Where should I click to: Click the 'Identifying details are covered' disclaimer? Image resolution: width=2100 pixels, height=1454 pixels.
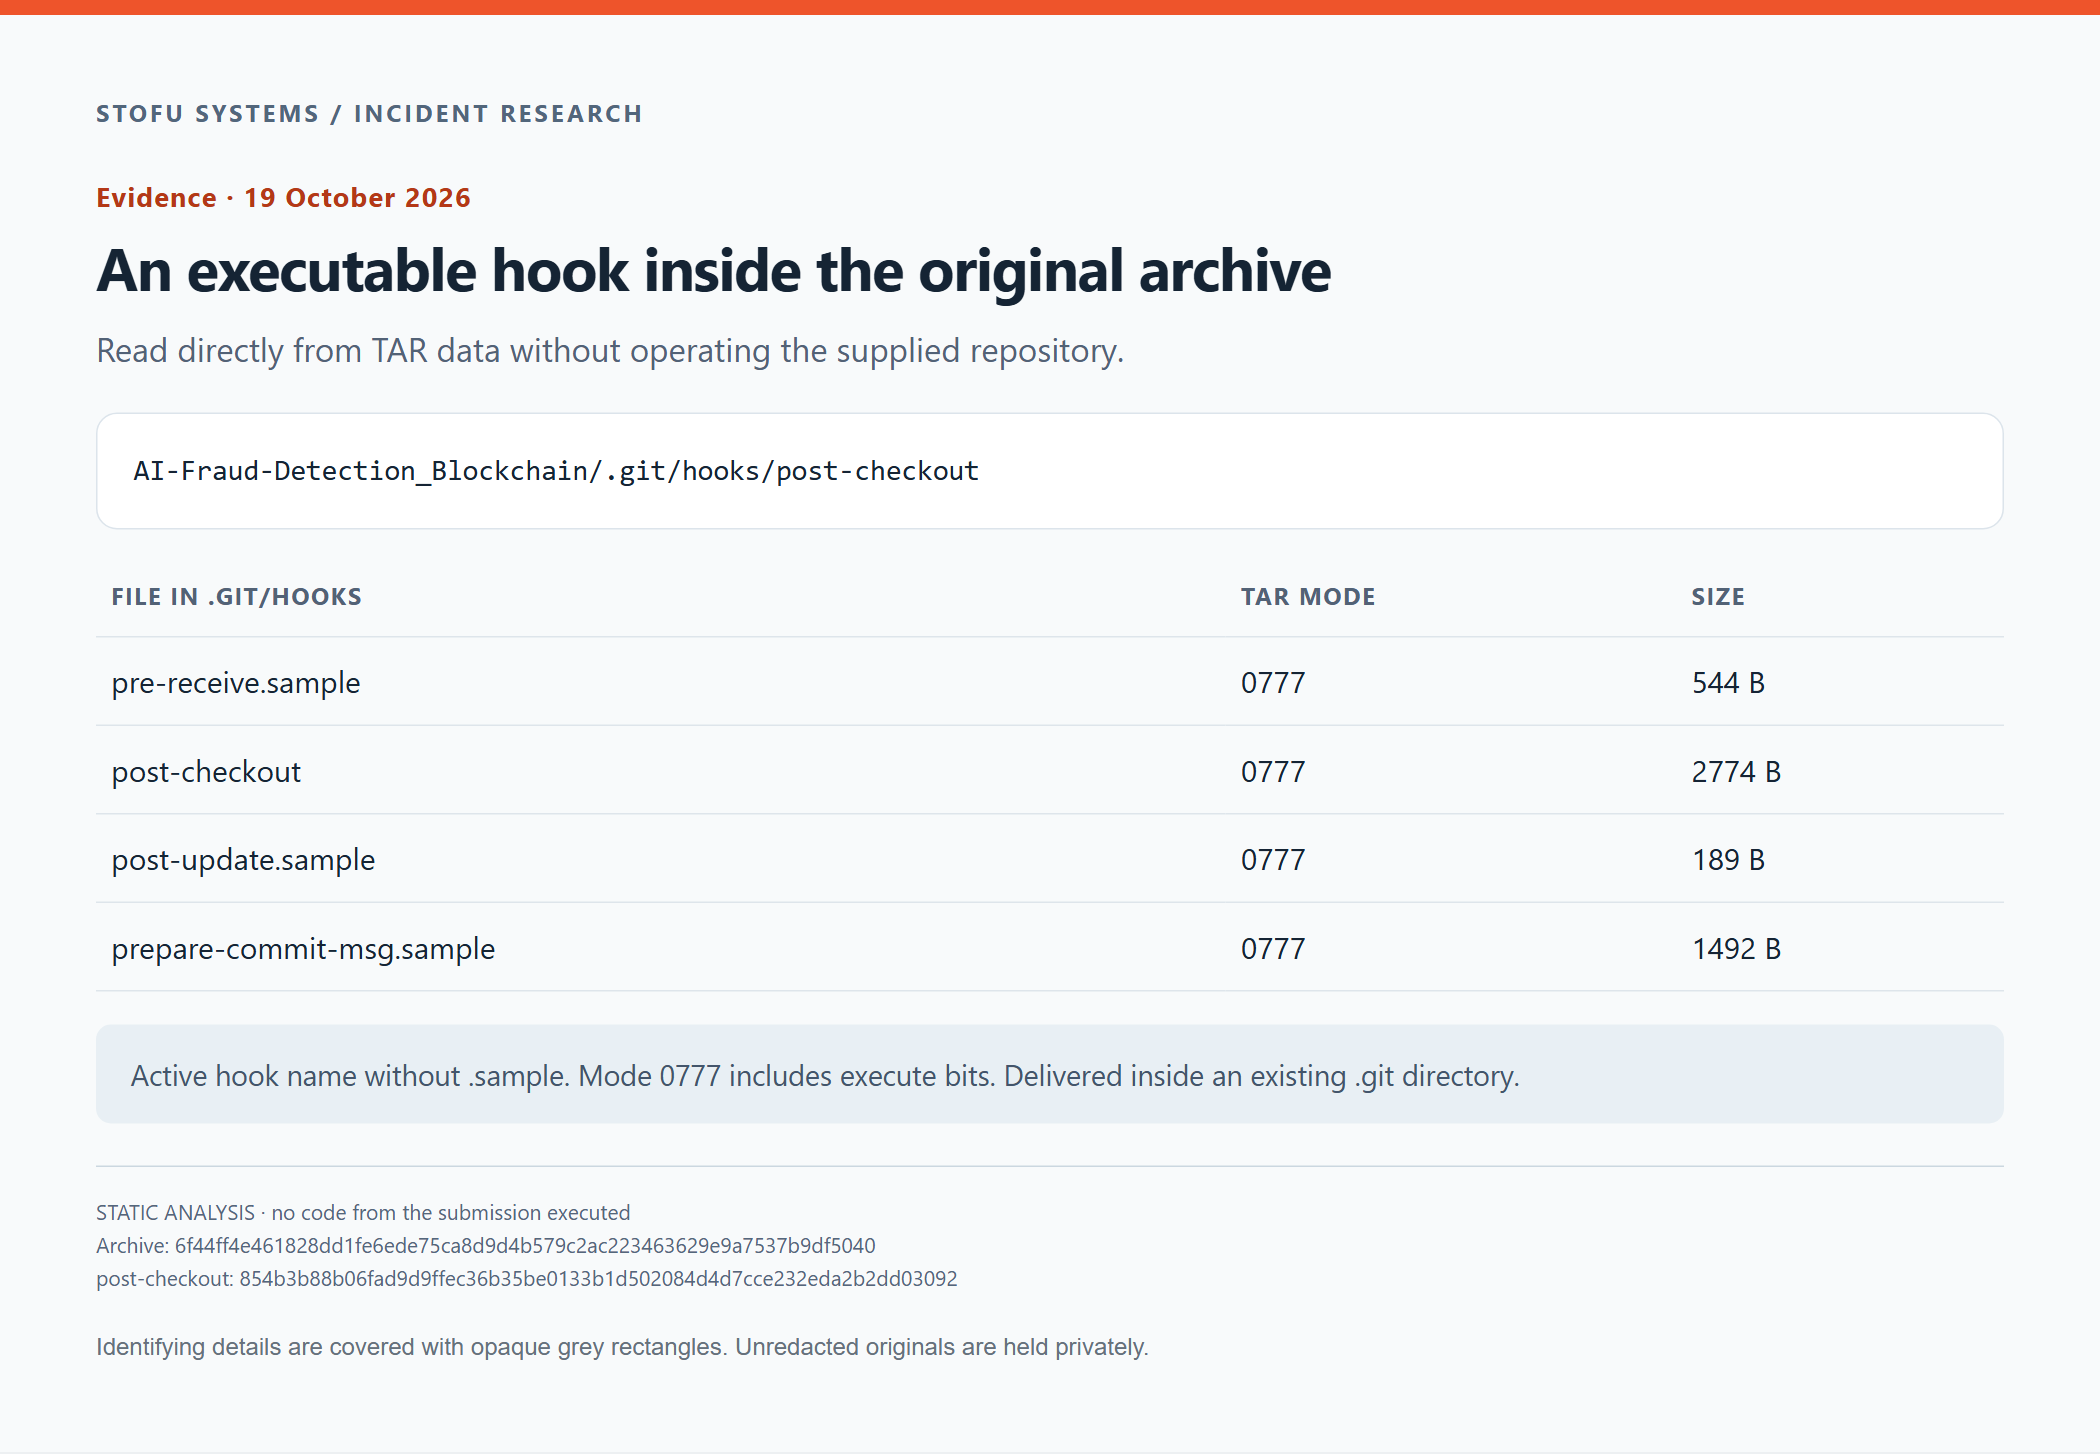(622, 1347)
